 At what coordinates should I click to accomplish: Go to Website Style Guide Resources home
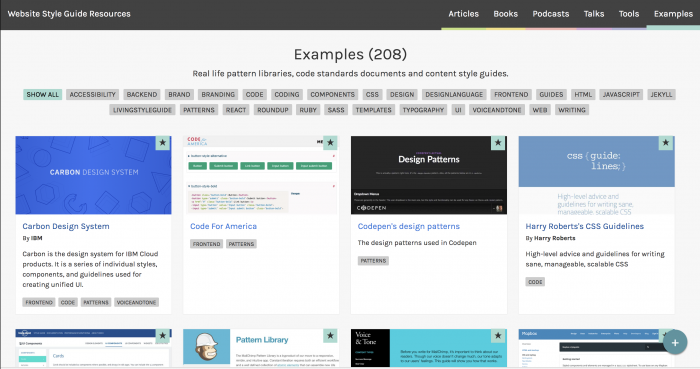coord(69,14)
